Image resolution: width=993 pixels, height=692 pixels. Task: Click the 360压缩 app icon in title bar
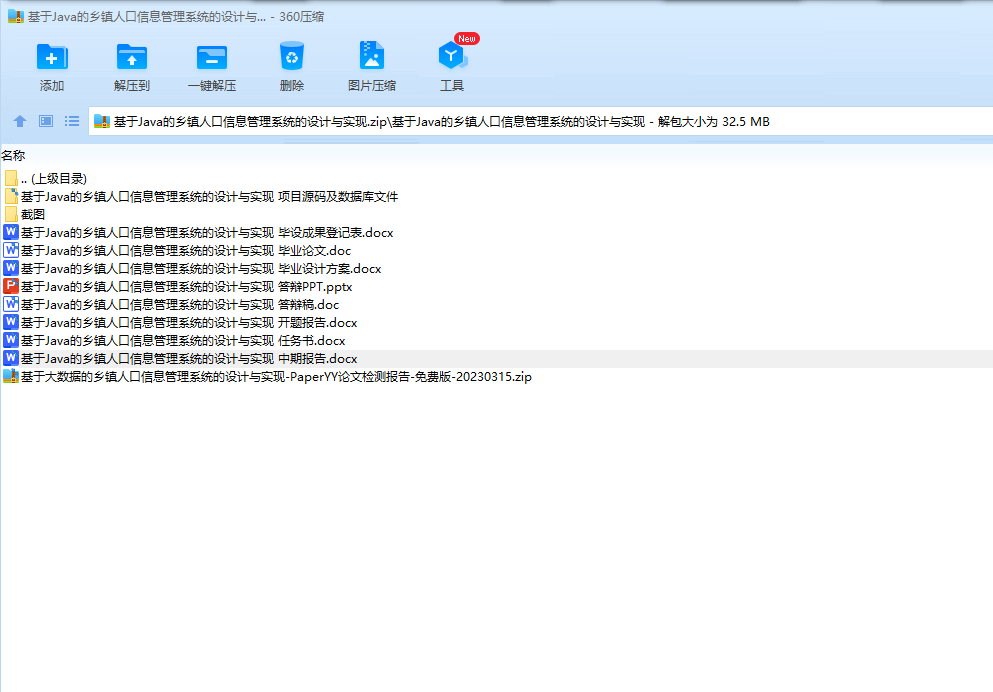(16, 16)
